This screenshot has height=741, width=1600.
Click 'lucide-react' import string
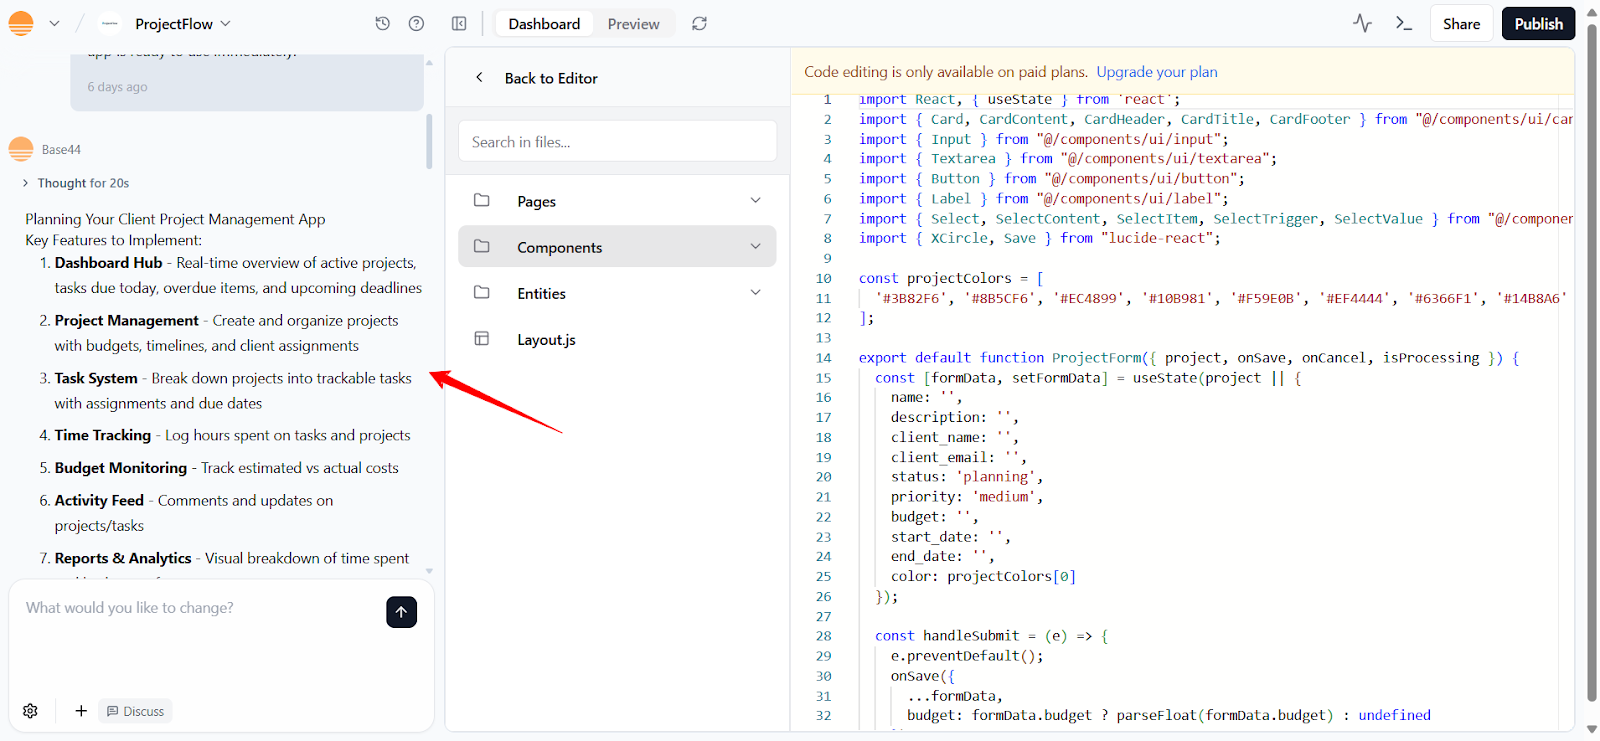(1160, 238)
